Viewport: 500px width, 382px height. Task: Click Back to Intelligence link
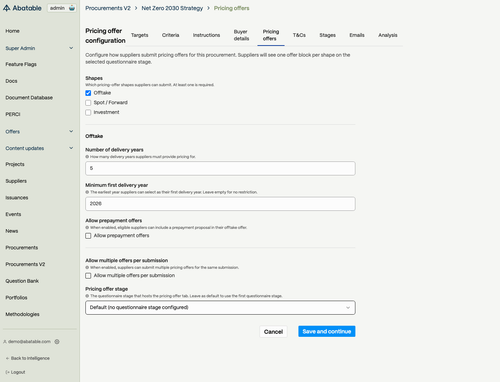point(28,358)
